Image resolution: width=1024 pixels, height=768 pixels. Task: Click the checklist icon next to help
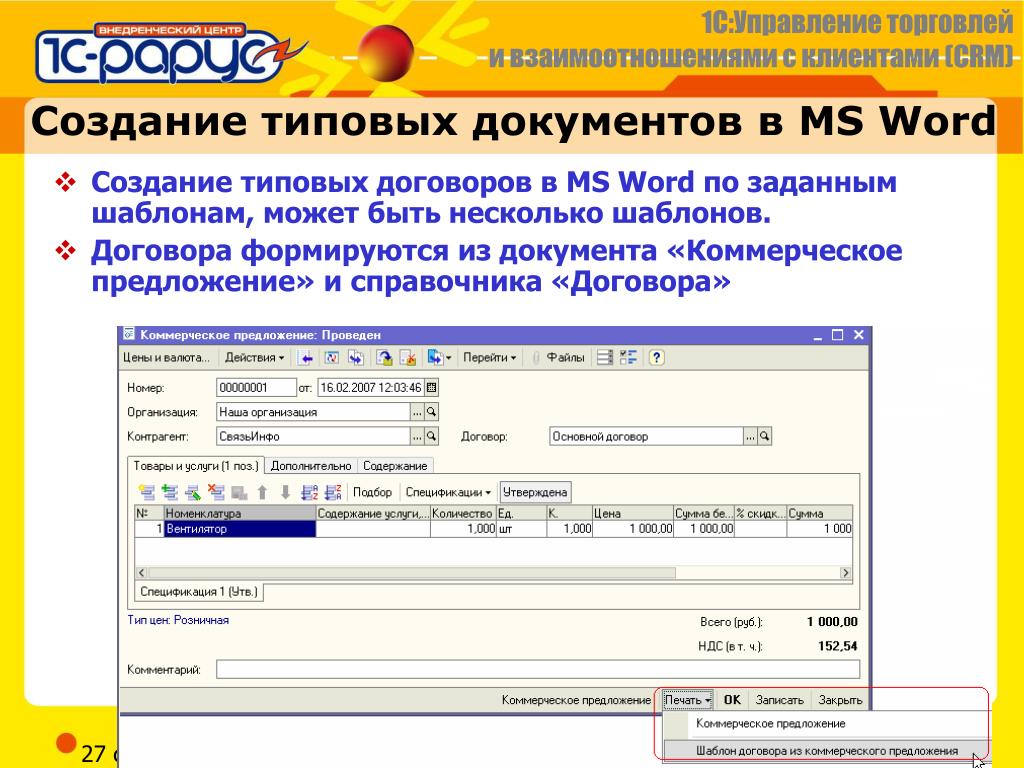(628, 357)
